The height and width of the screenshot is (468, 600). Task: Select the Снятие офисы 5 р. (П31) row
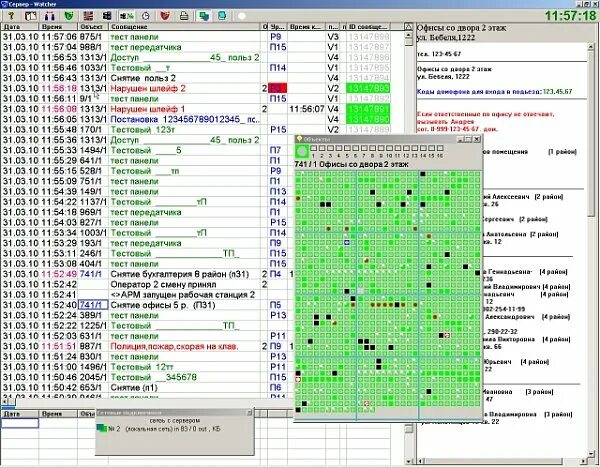click(x=147, y=305)
